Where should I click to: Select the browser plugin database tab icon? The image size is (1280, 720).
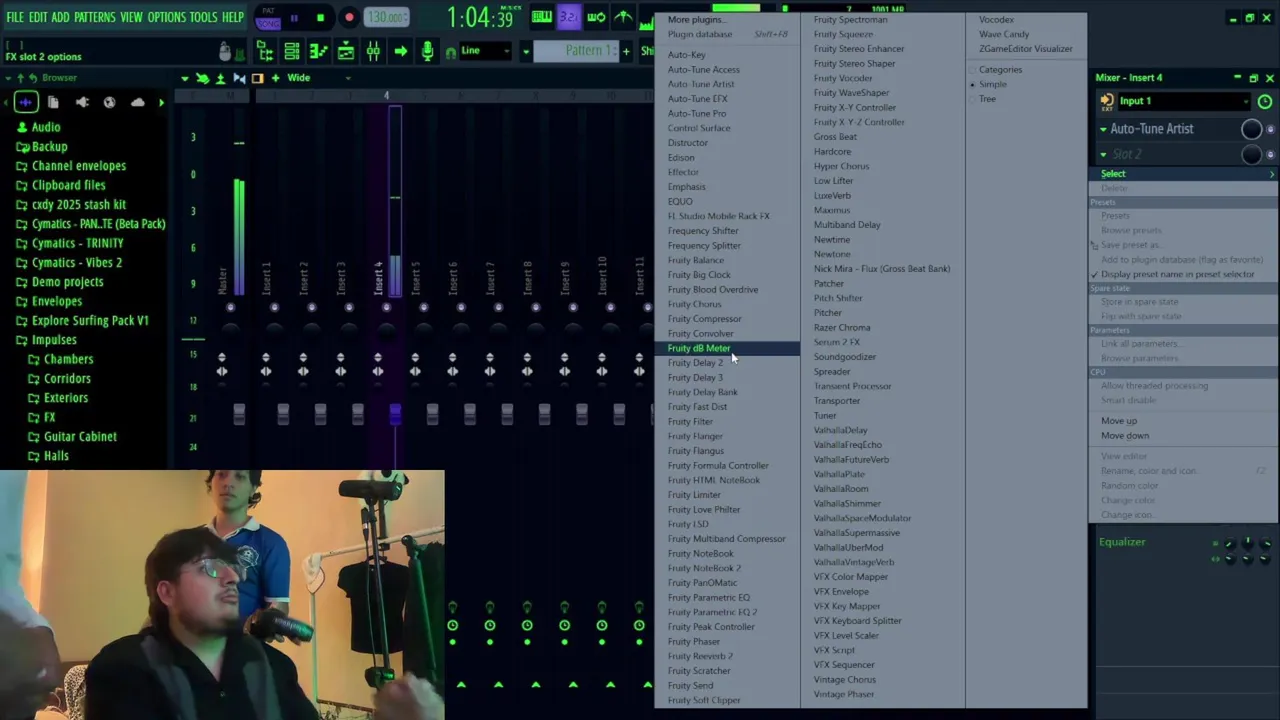pos(82,102)
